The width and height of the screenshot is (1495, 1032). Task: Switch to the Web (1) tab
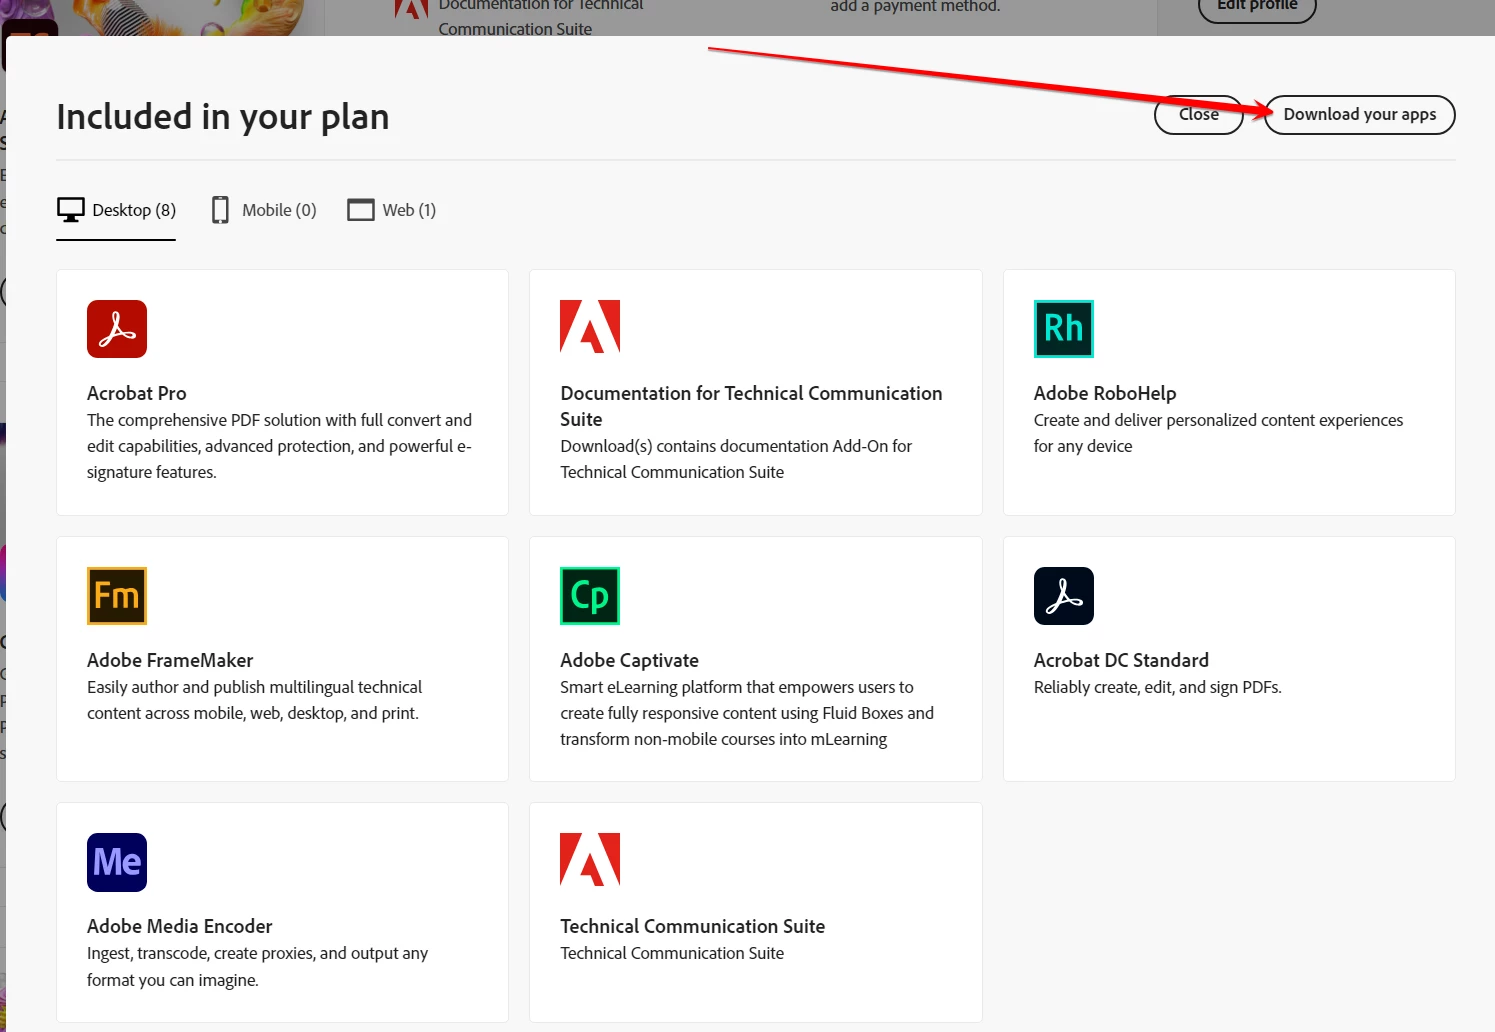[x=391, y=210]
